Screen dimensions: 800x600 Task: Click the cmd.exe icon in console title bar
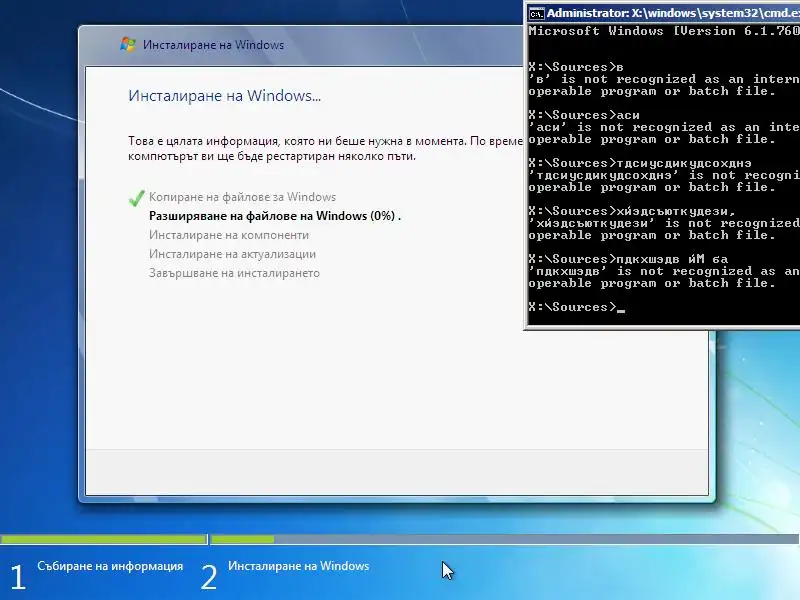(x=537, y=13)
